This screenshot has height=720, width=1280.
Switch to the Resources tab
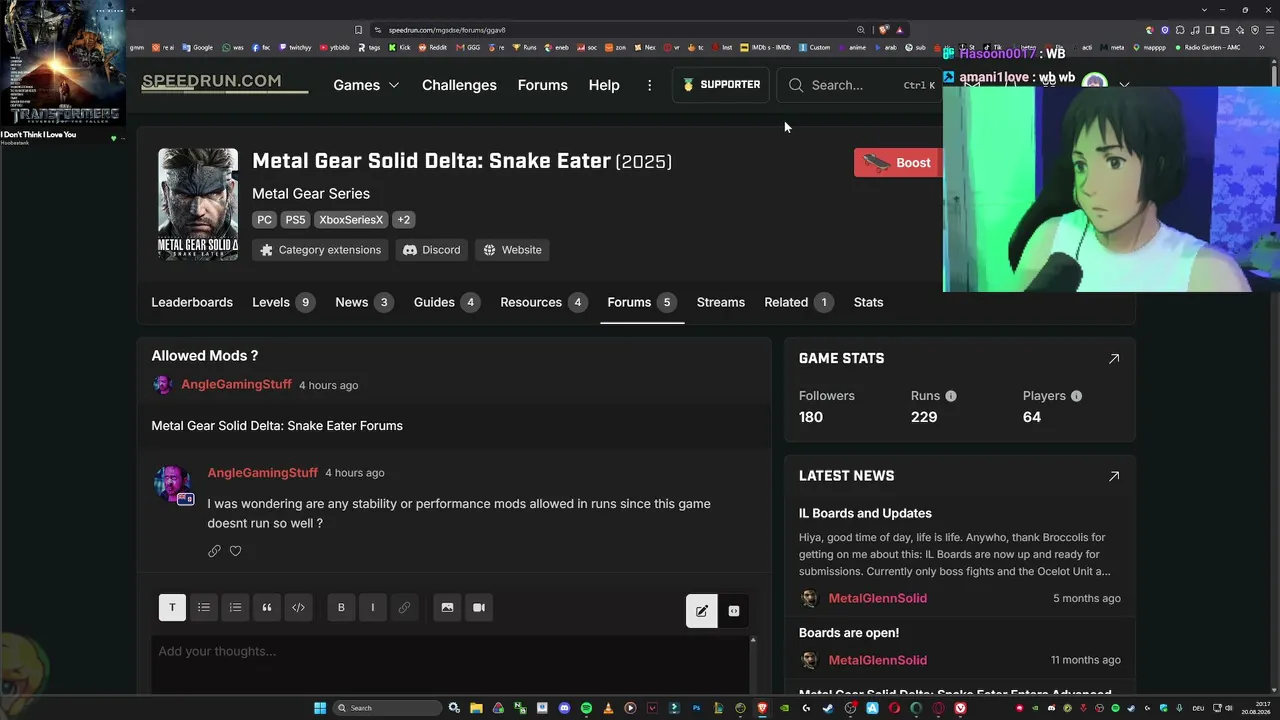point(544,302)
